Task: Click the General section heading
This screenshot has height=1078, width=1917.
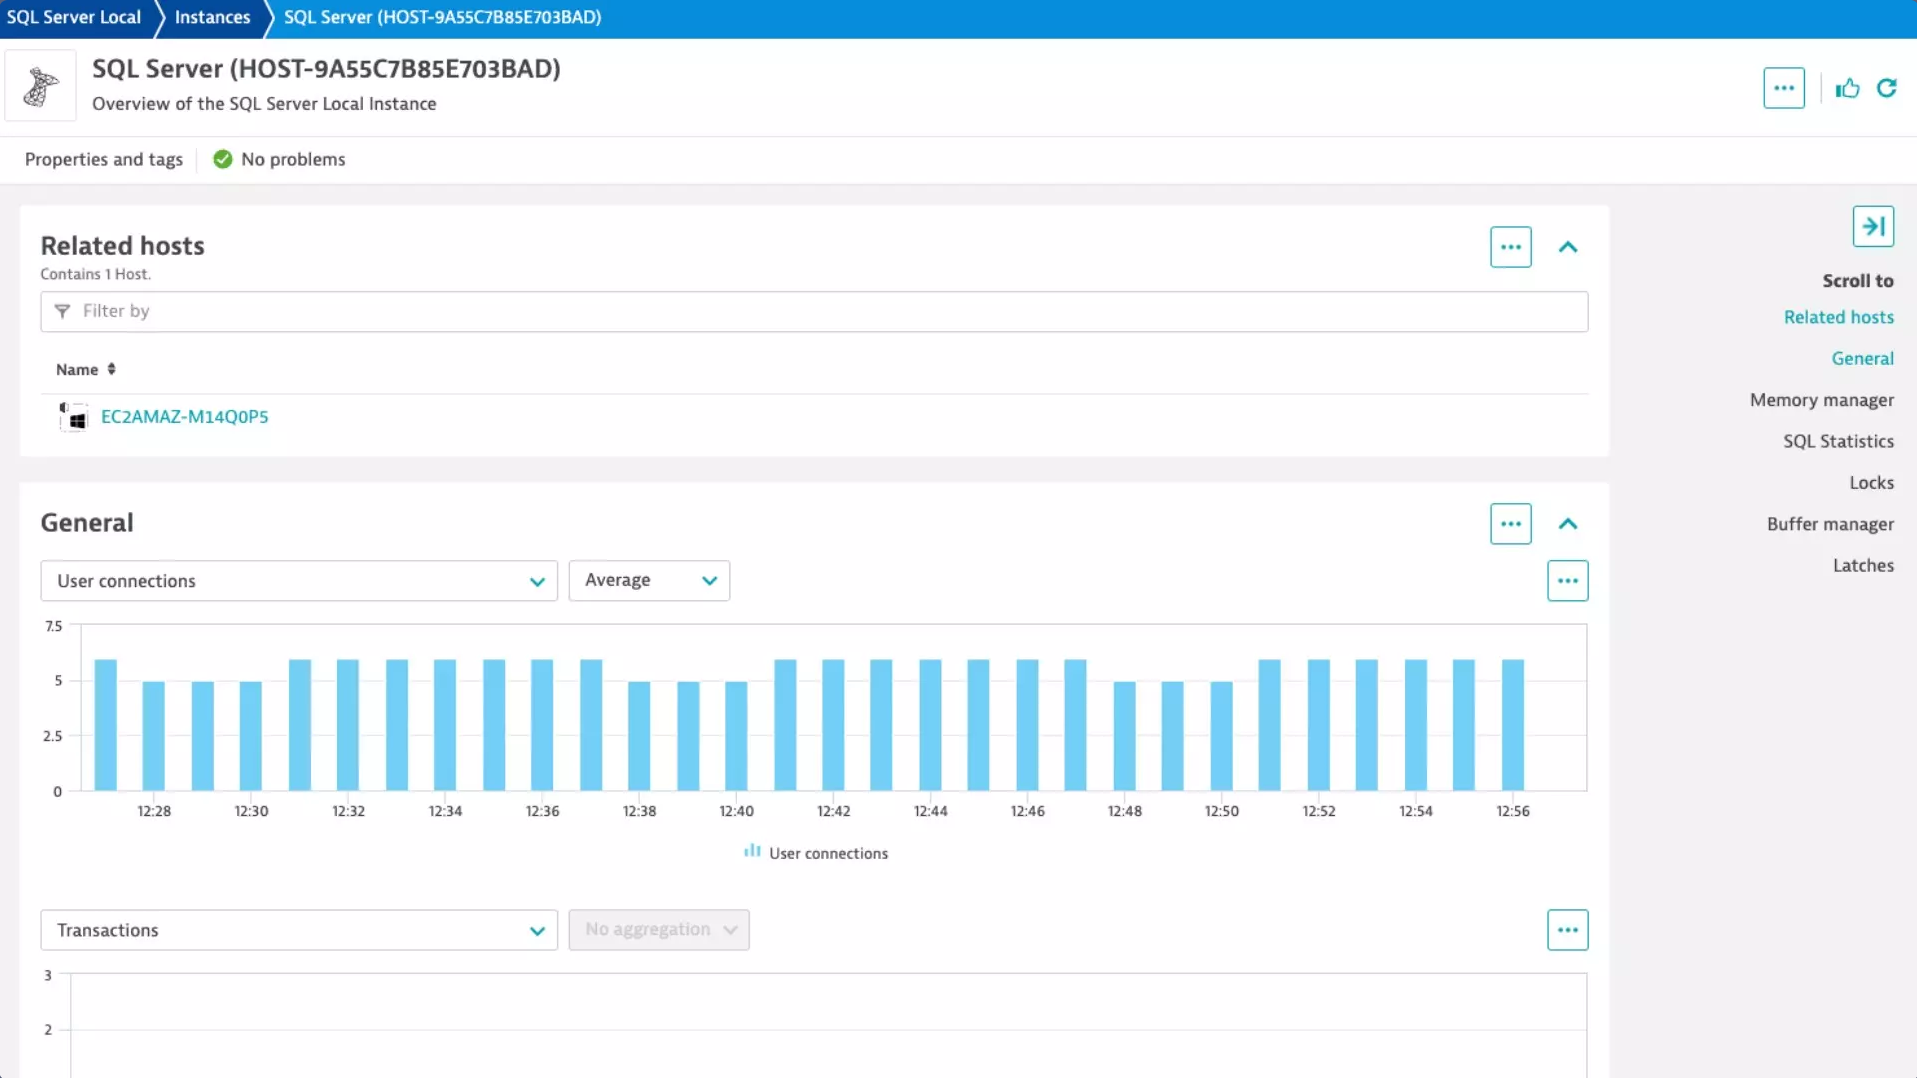Action: [x=87, y=523]
